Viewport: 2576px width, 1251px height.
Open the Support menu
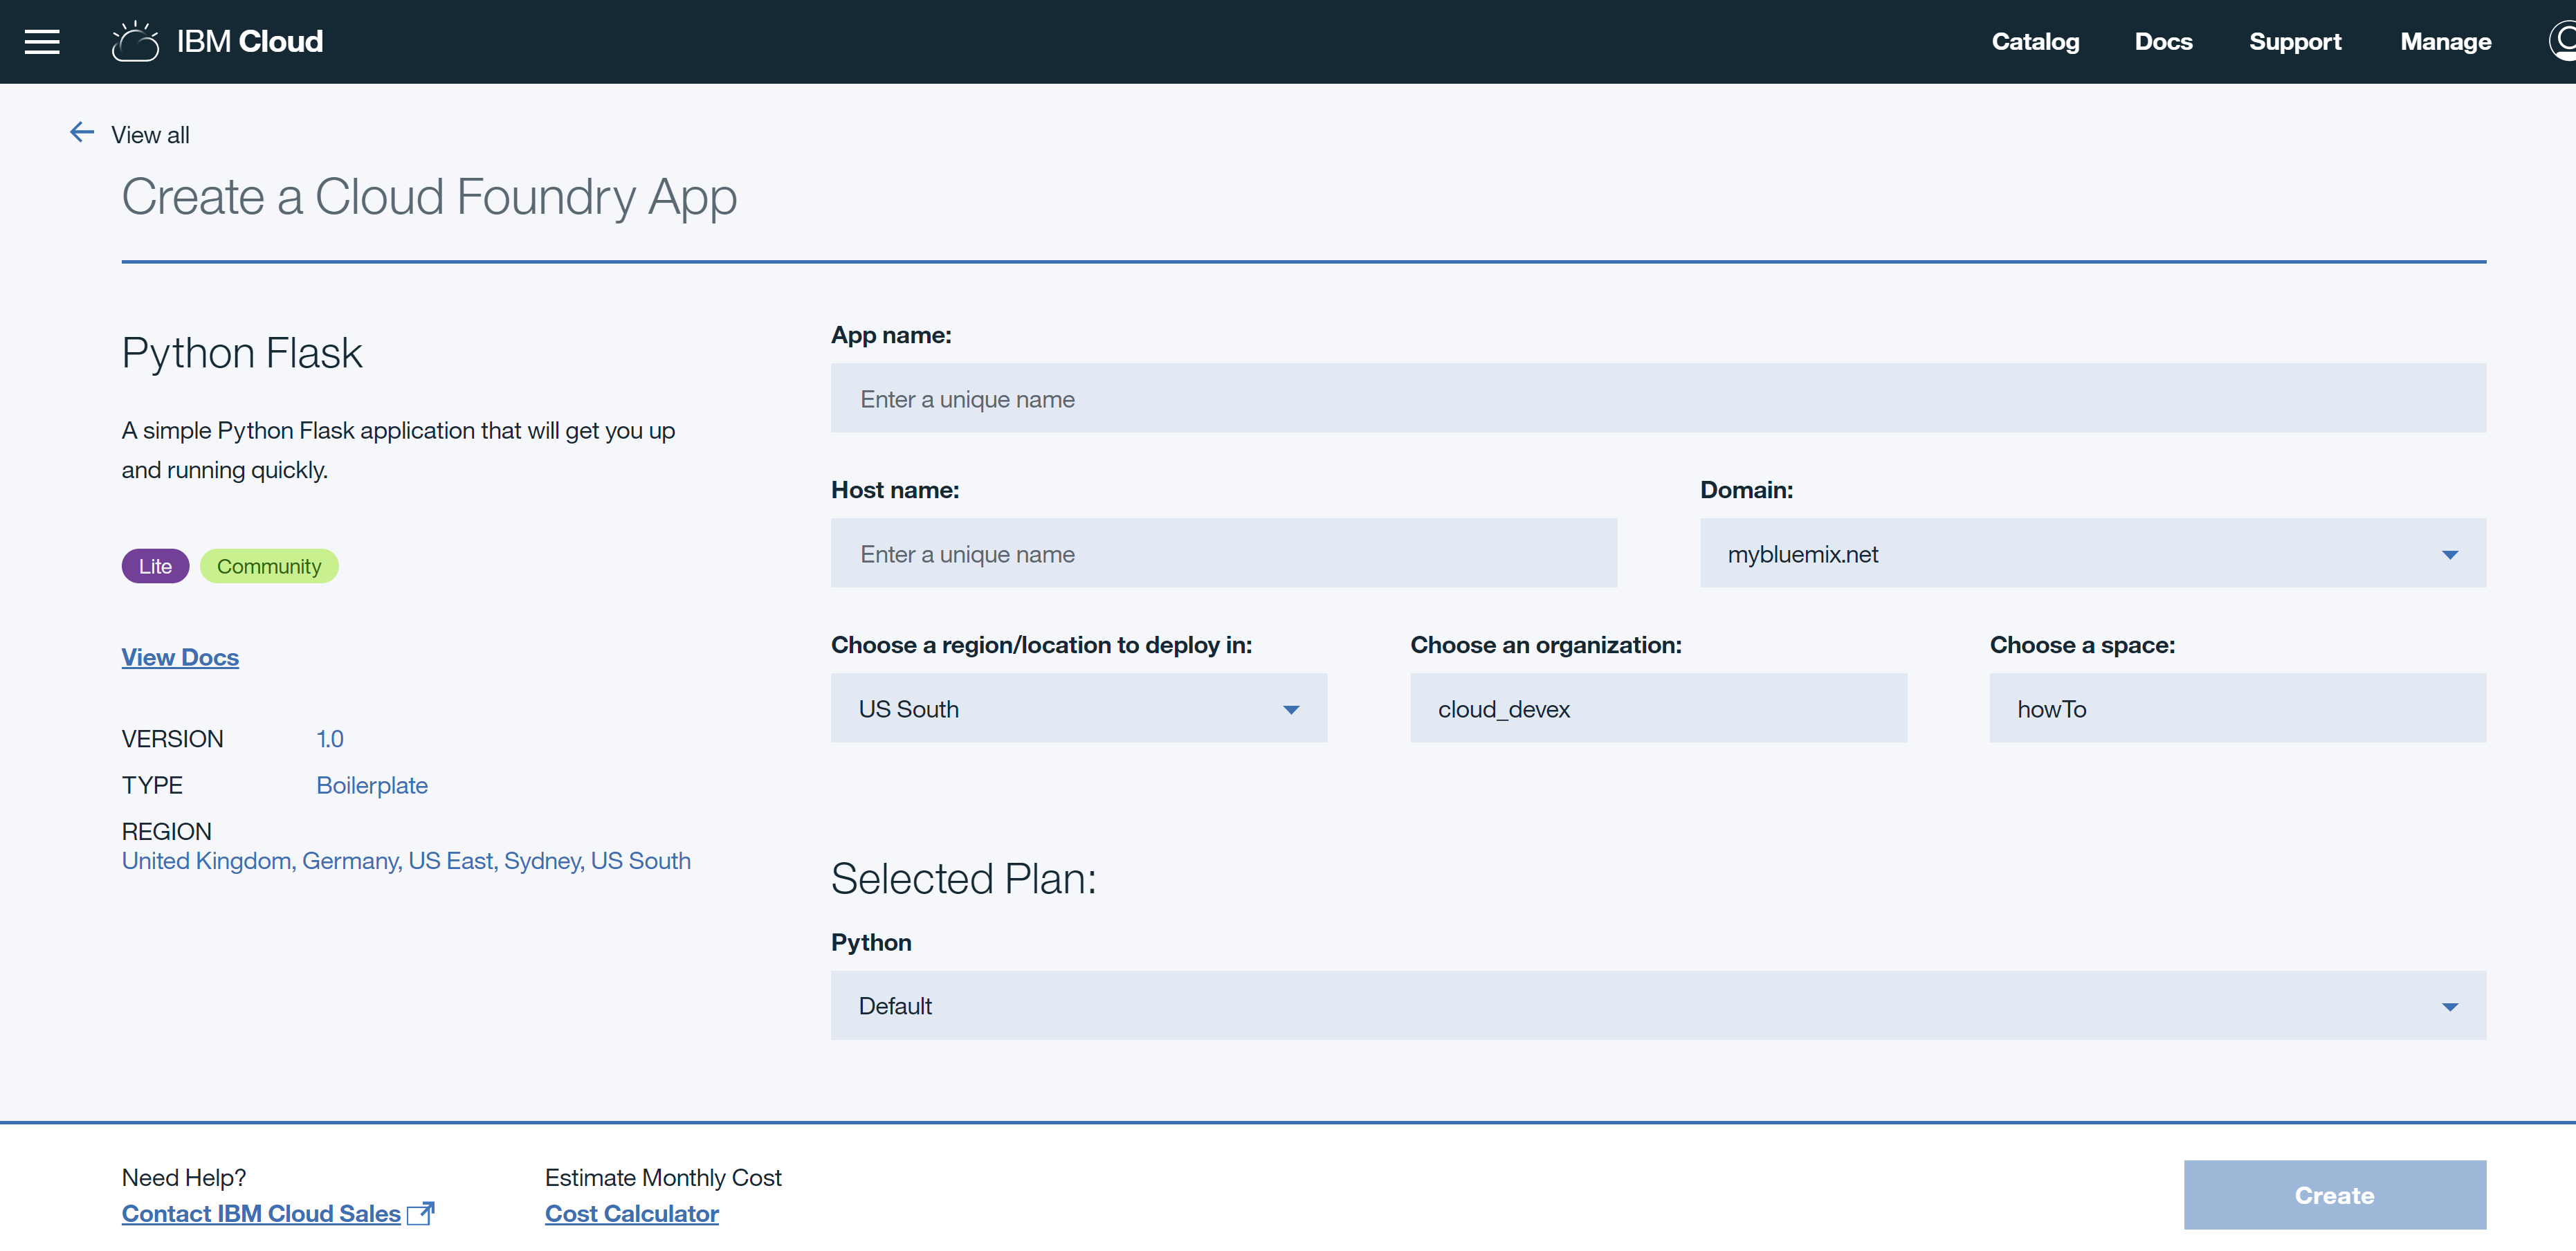tap(2296, 41)
